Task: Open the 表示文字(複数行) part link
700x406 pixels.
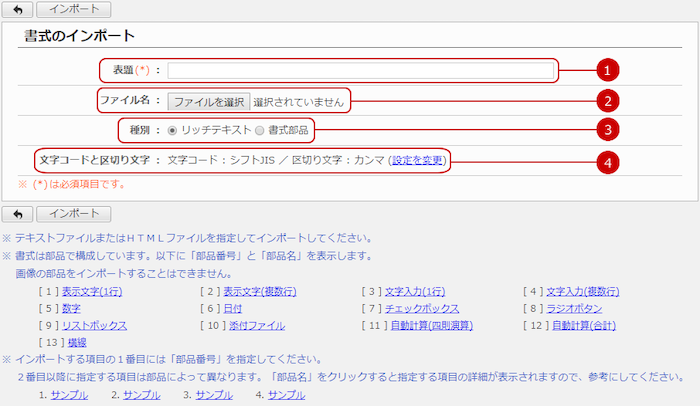Action: [x=259, y=291]
